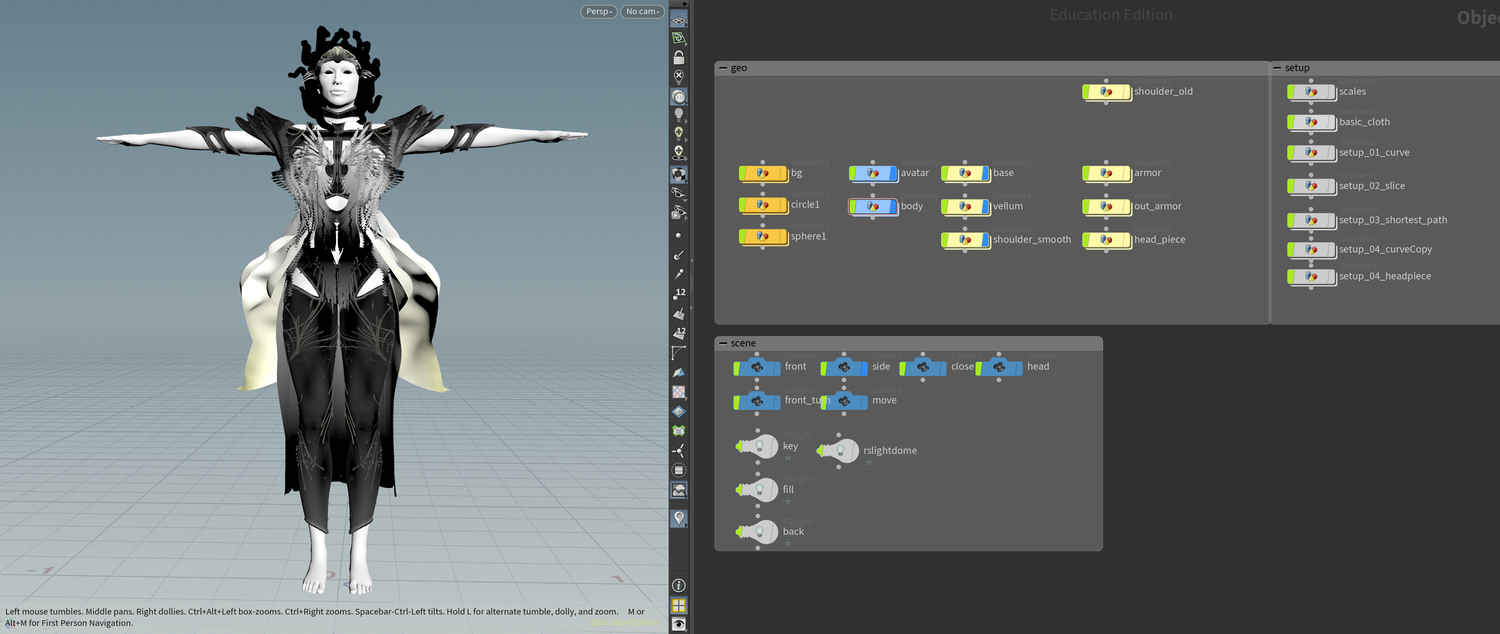
Task: Toggle display flag on the body node
Action: (892, 207)
